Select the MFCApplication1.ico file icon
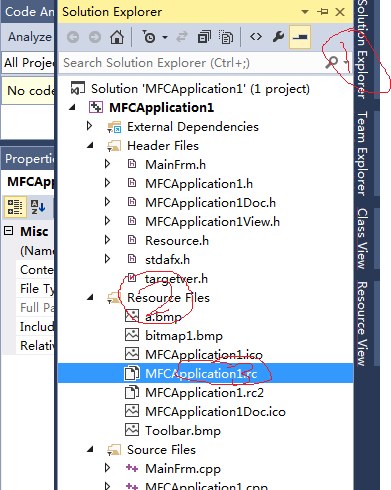 click(x=132, y=354)
